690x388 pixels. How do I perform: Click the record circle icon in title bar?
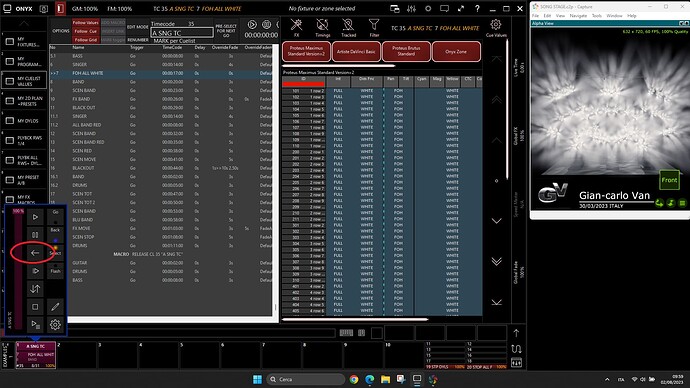[428, 8]
